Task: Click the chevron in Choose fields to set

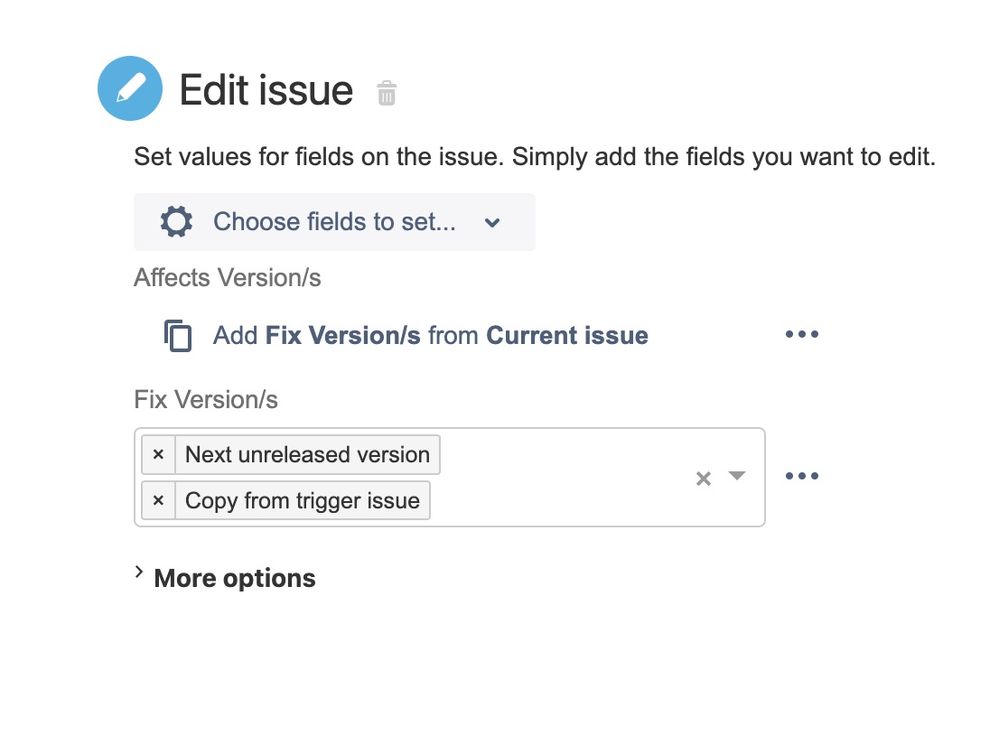Action: [x=492, y=223]
